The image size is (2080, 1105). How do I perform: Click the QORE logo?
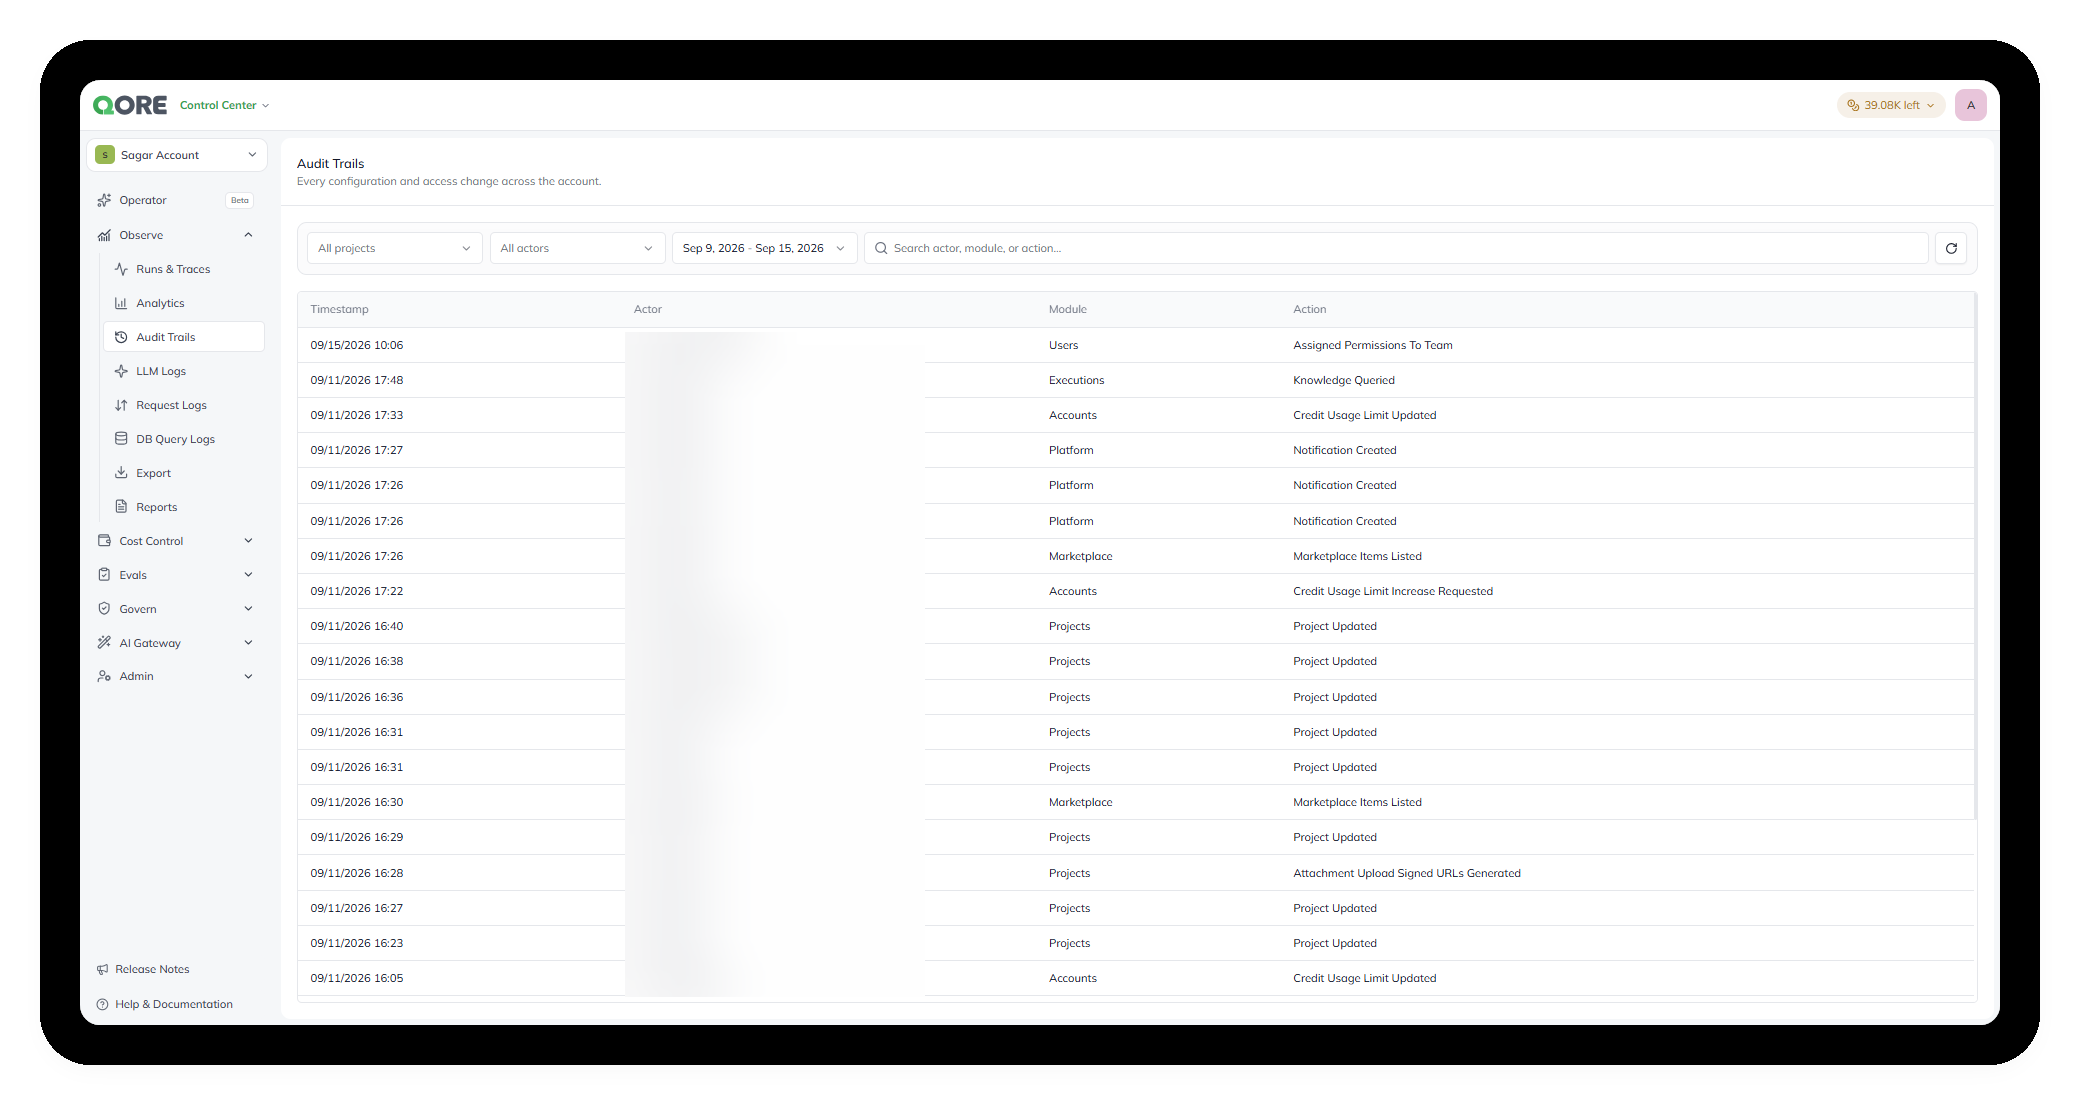click(130, 105)
